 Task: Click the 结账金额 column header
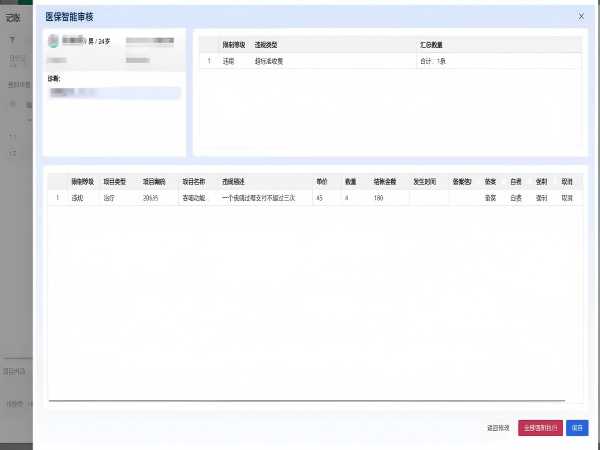click(x=386, y=183)
